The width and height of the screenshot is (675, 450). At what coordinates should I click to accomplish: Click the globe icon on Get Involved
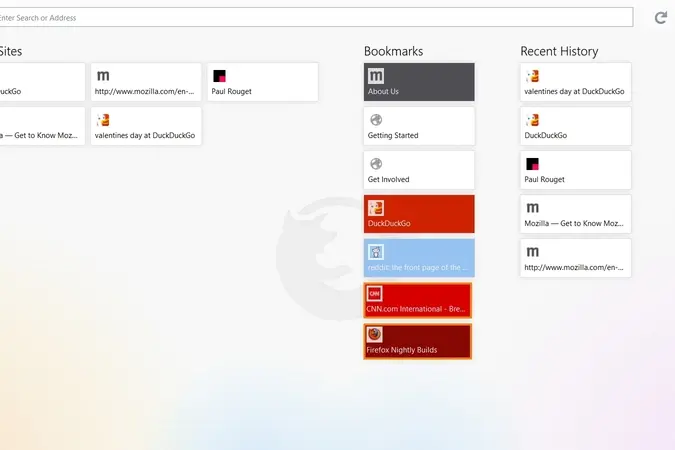[376, 164]
